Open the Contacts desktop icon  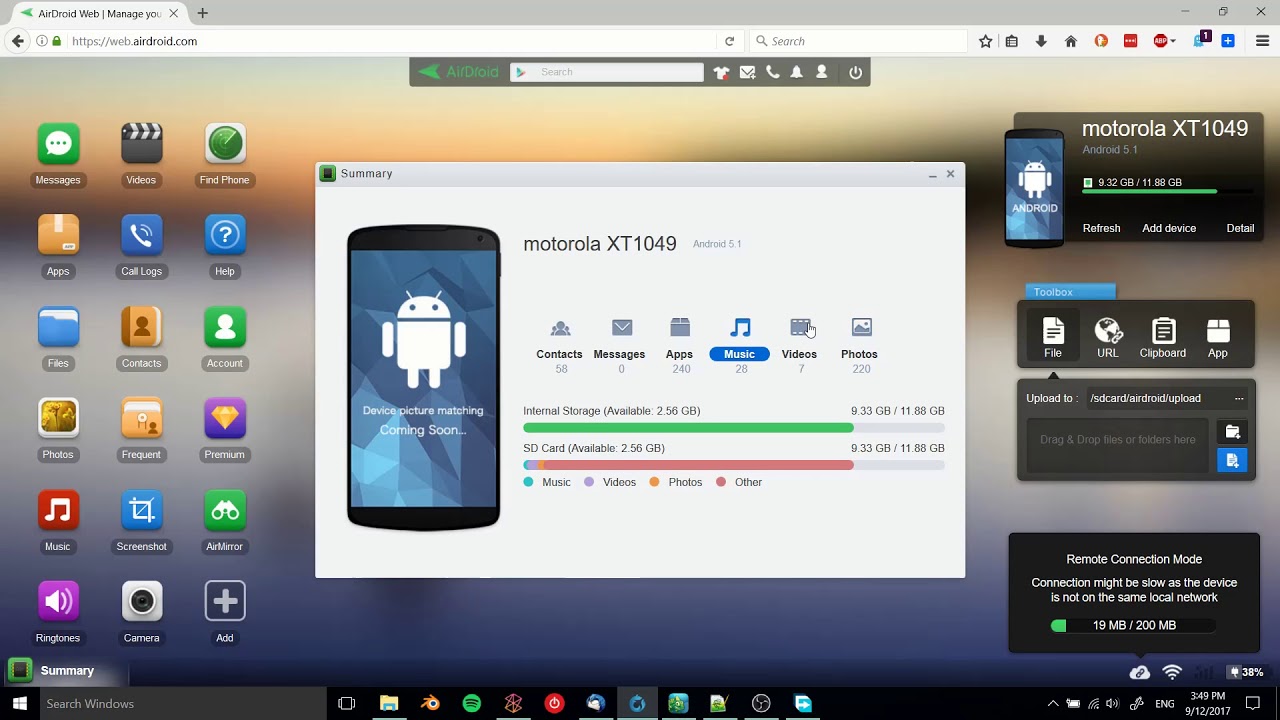(141, 327)
